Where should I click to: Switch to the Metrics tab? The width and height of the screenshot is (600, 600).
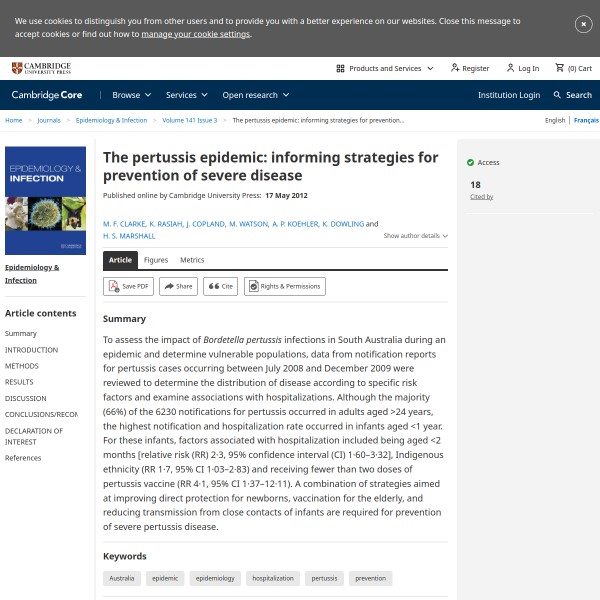point(192,260)
